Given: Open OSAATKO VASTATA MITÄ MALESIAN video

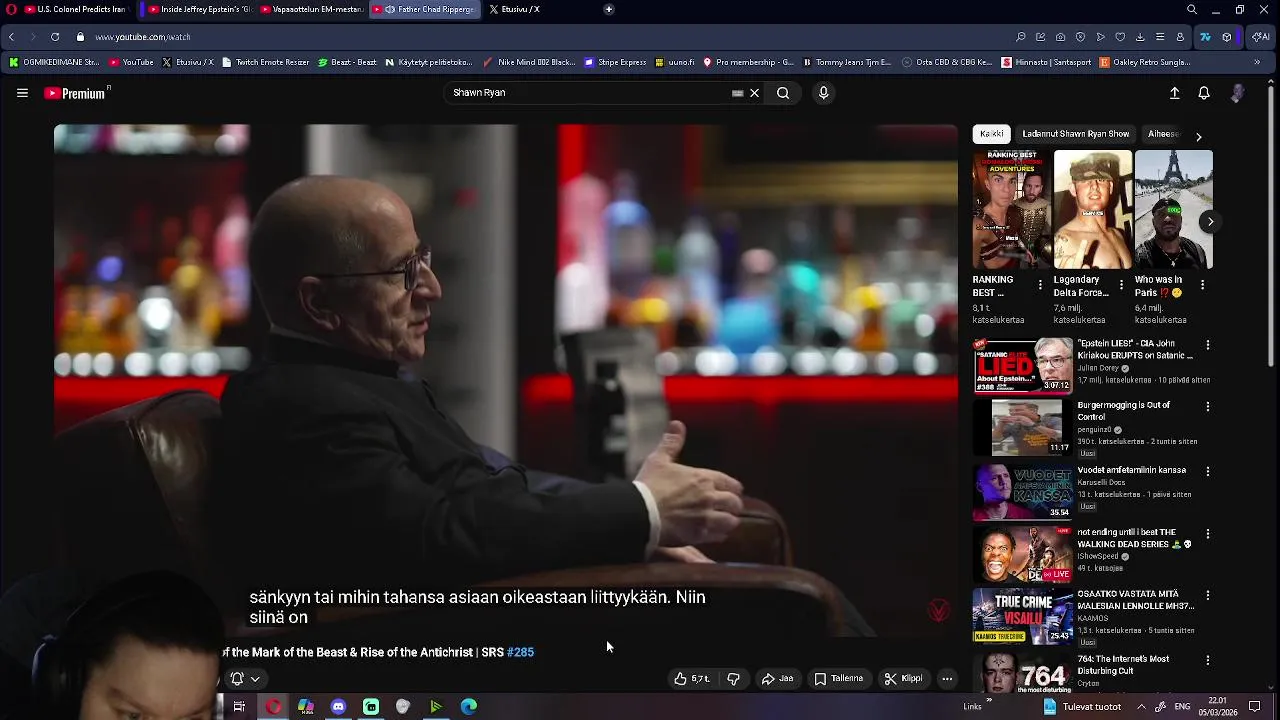Looking at the screenshot, I should pos(1022,616).
